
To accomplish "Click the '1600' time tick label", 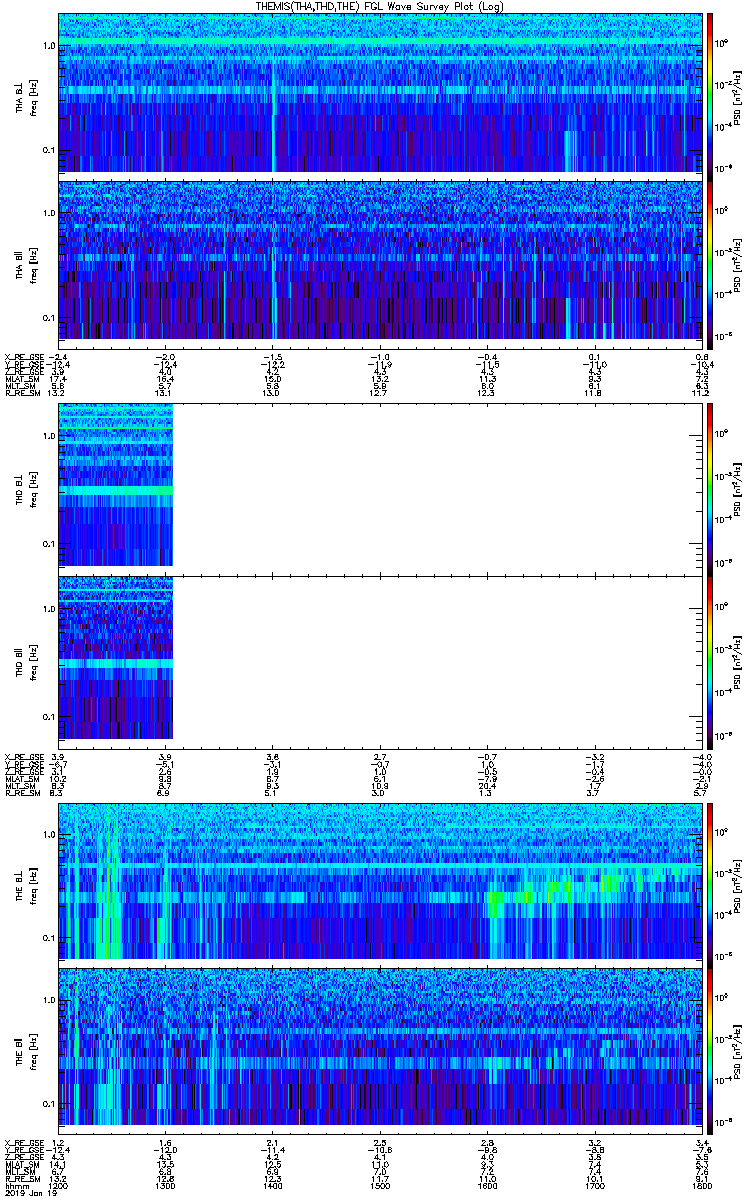I will pyautogui.click(x=486, y=1186).
